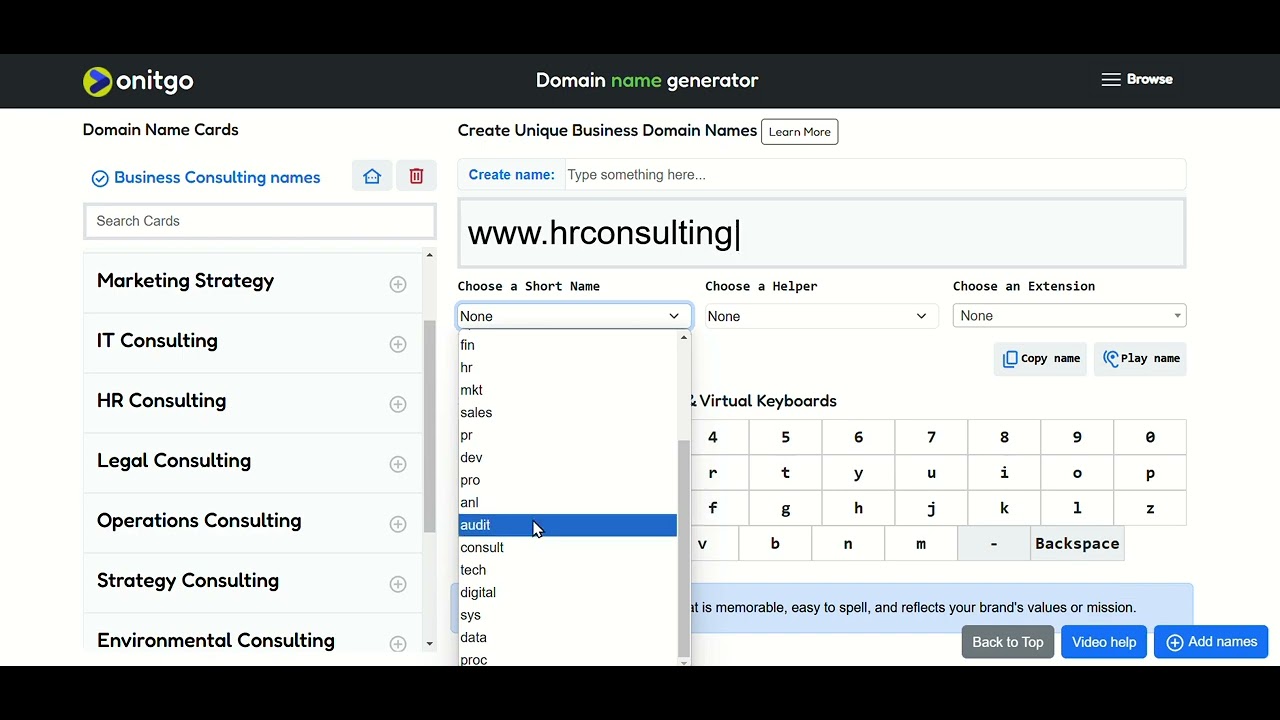Image resolution: width=1280 pixels, height=720 pixels.
Task: Tap the 'z' virtual keyboard key
Action: coord(1150,508)
